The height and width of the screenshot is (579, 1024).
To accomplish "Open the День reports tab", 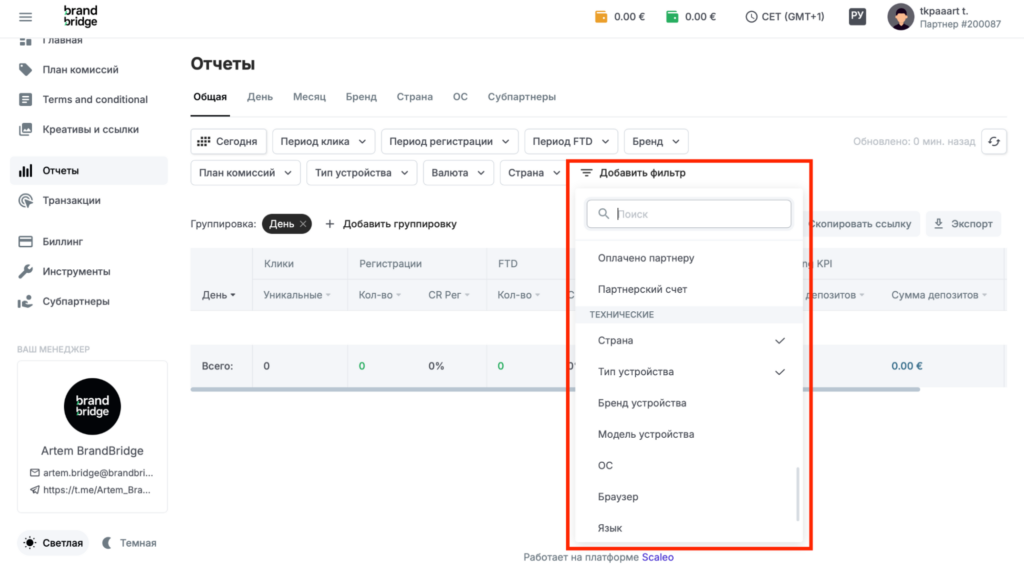I will click(260, 97).
